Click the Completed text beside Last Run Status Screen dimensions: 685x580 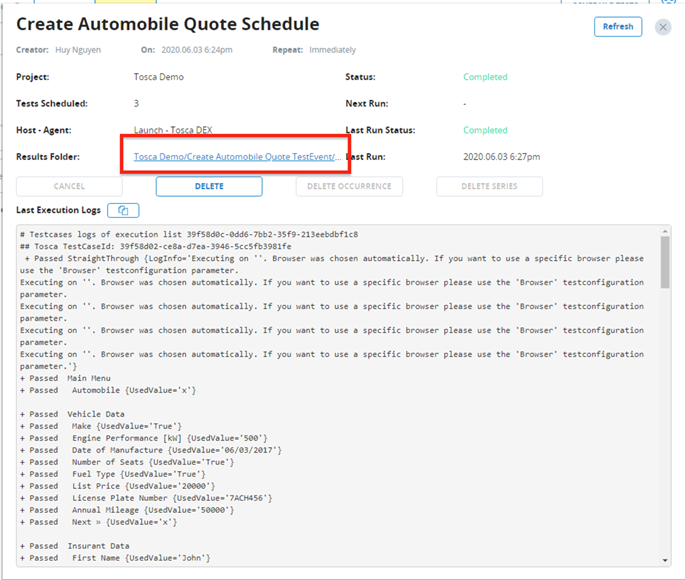(485, 130)
